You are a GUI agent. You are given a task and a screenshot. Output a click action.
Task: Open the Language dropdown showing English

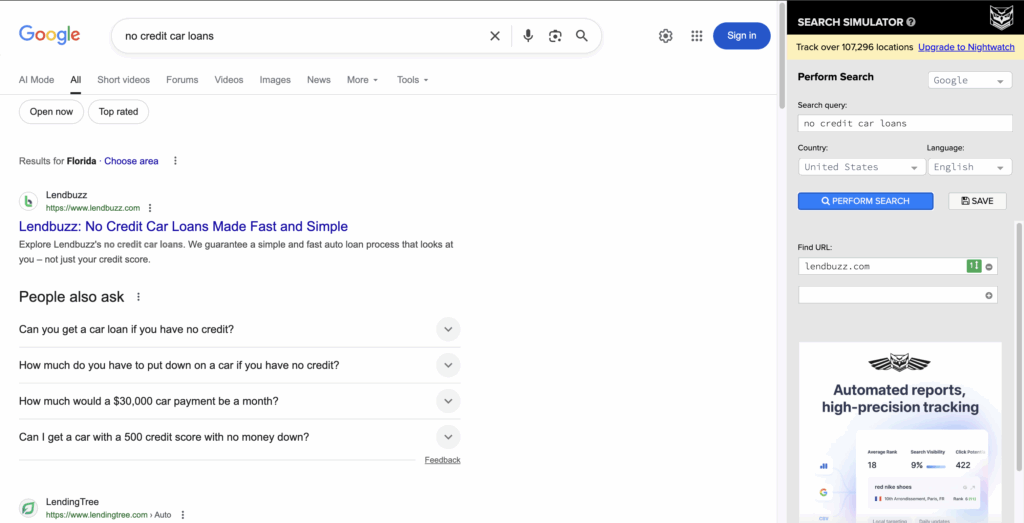(x=969, y=167)
